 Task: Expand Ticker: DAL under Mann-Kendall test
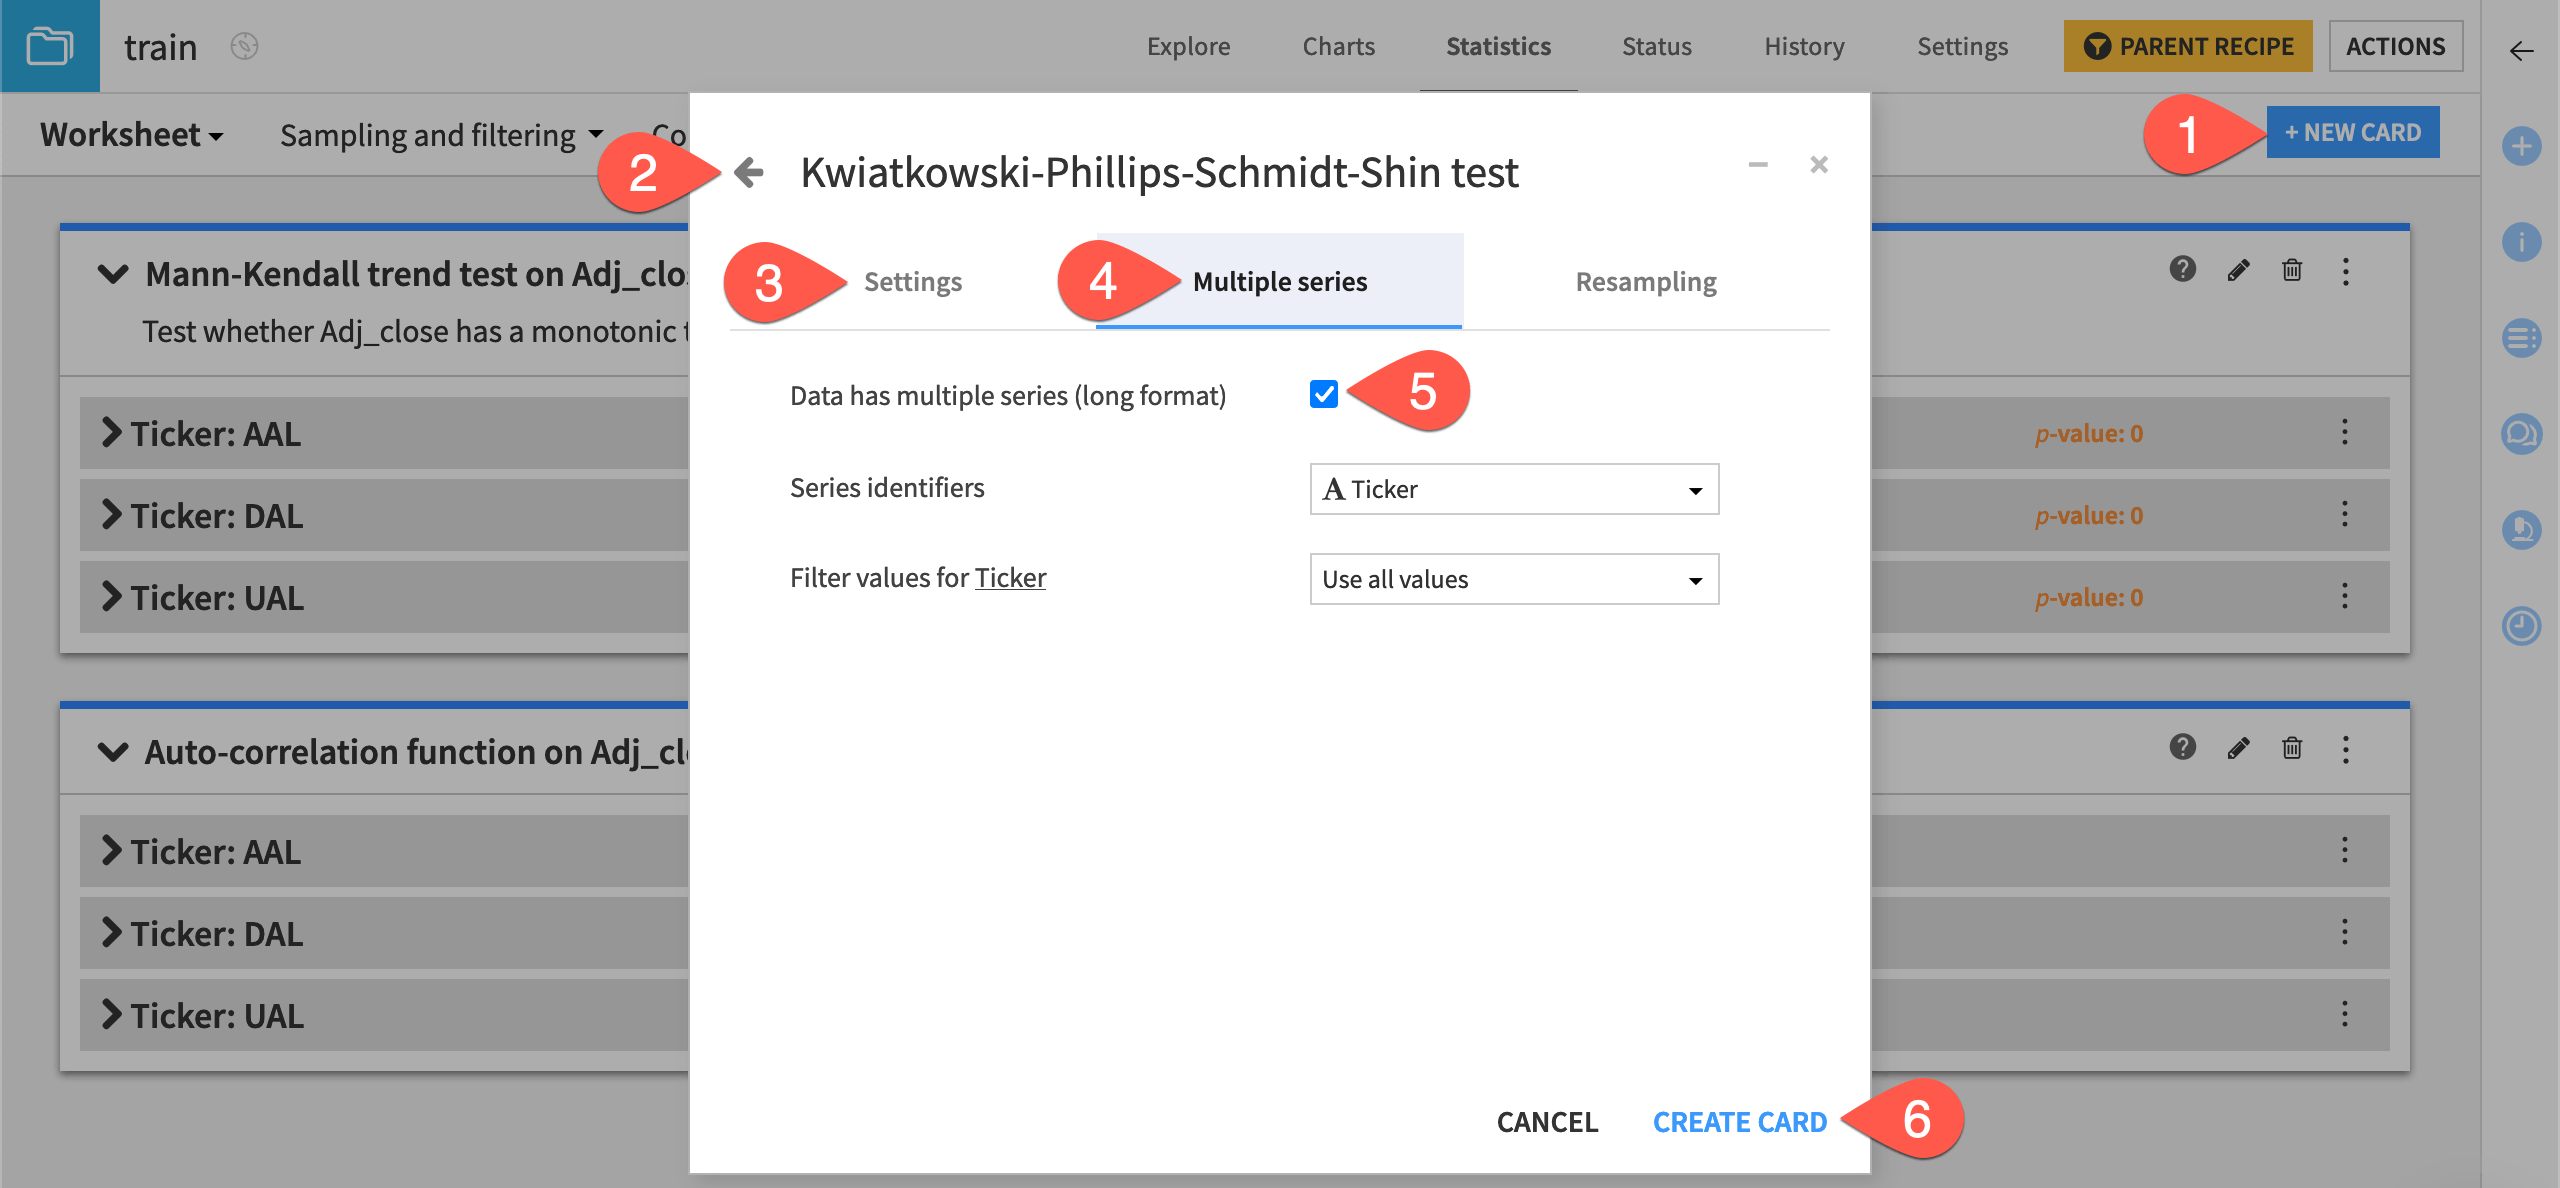click(112, 515)
